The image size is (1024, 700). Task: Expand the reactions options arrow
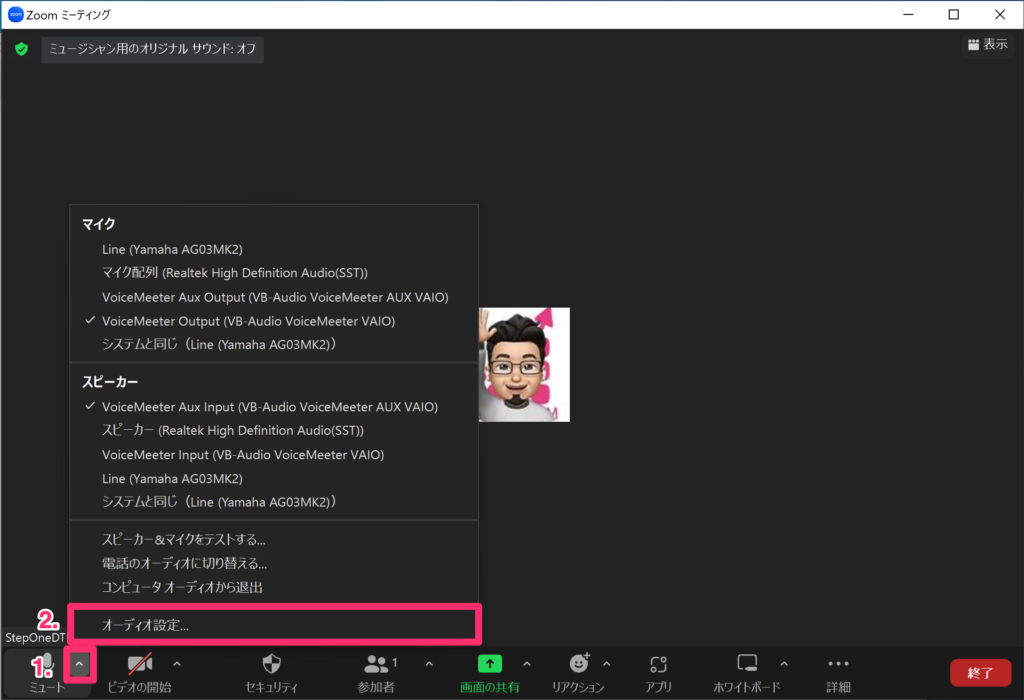pyautogui.click(x=607, y=664)
